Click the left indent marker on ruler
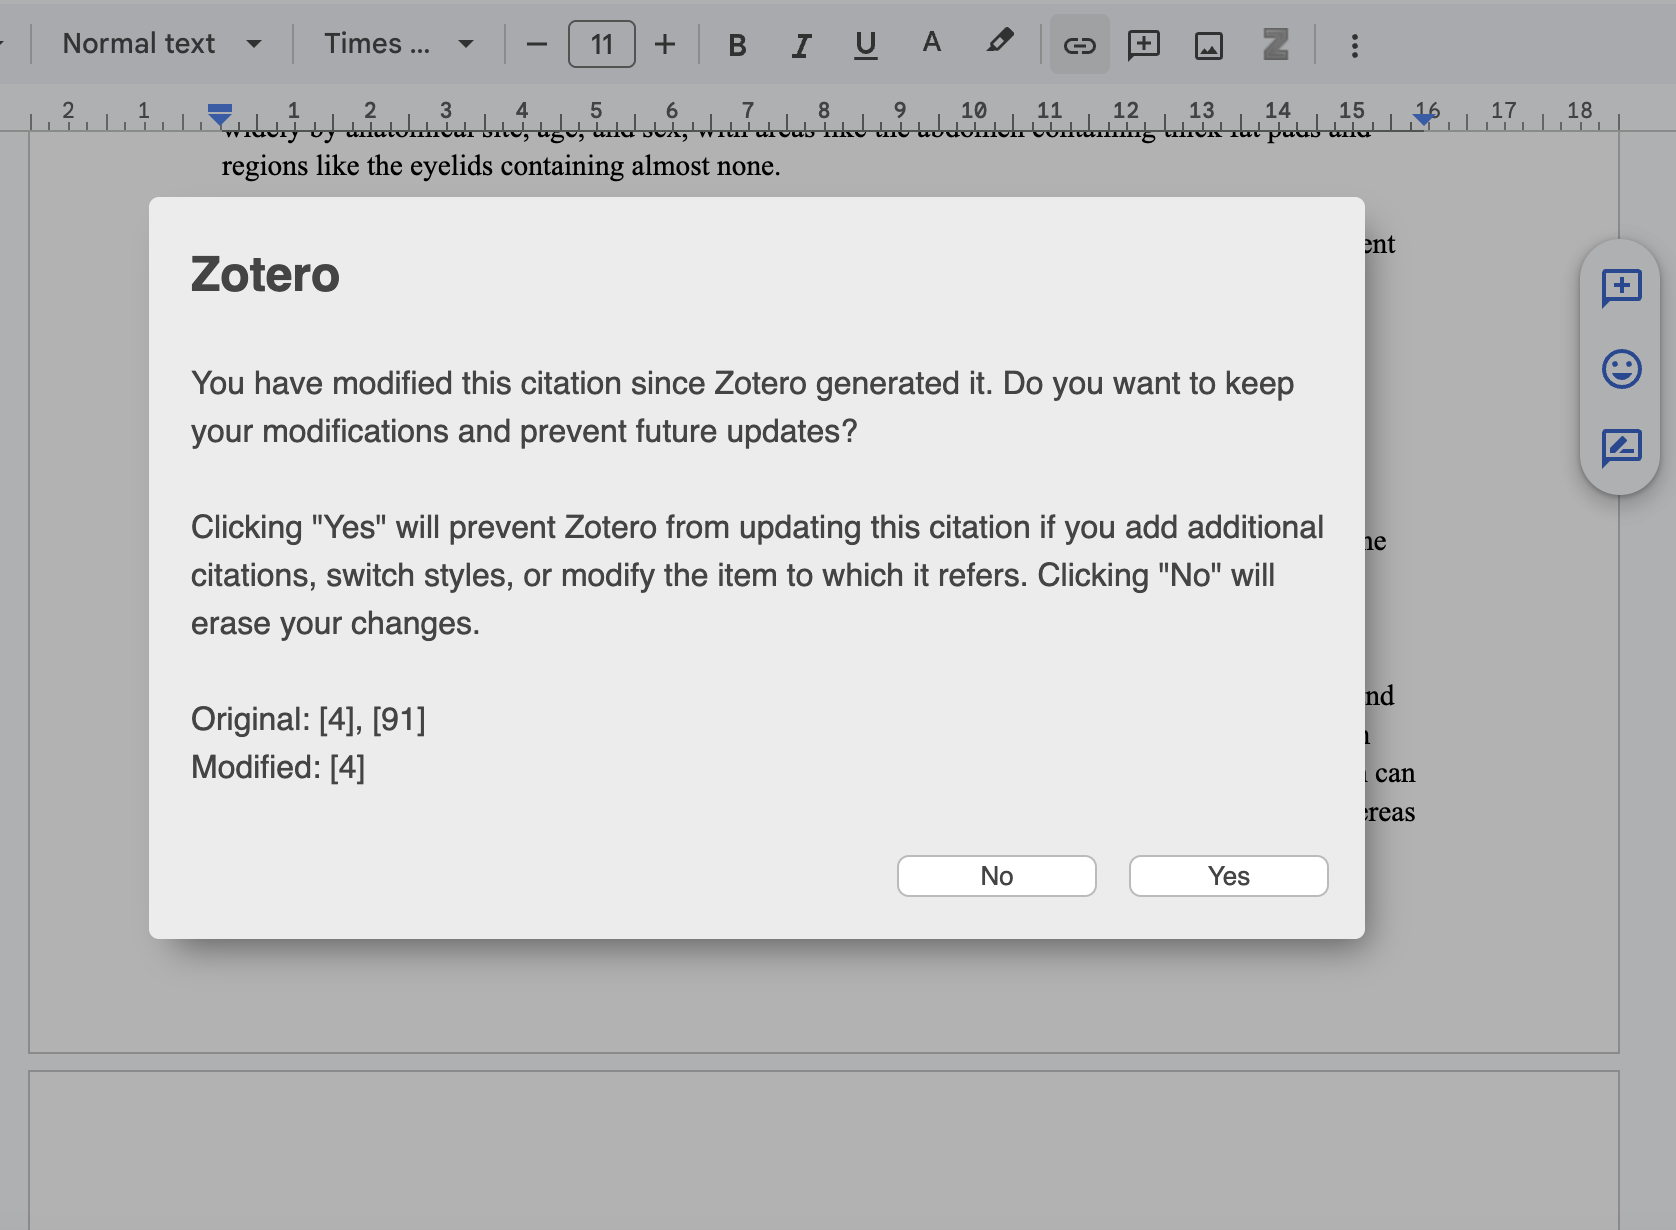1676x1230 pixels. pos(220,115)
